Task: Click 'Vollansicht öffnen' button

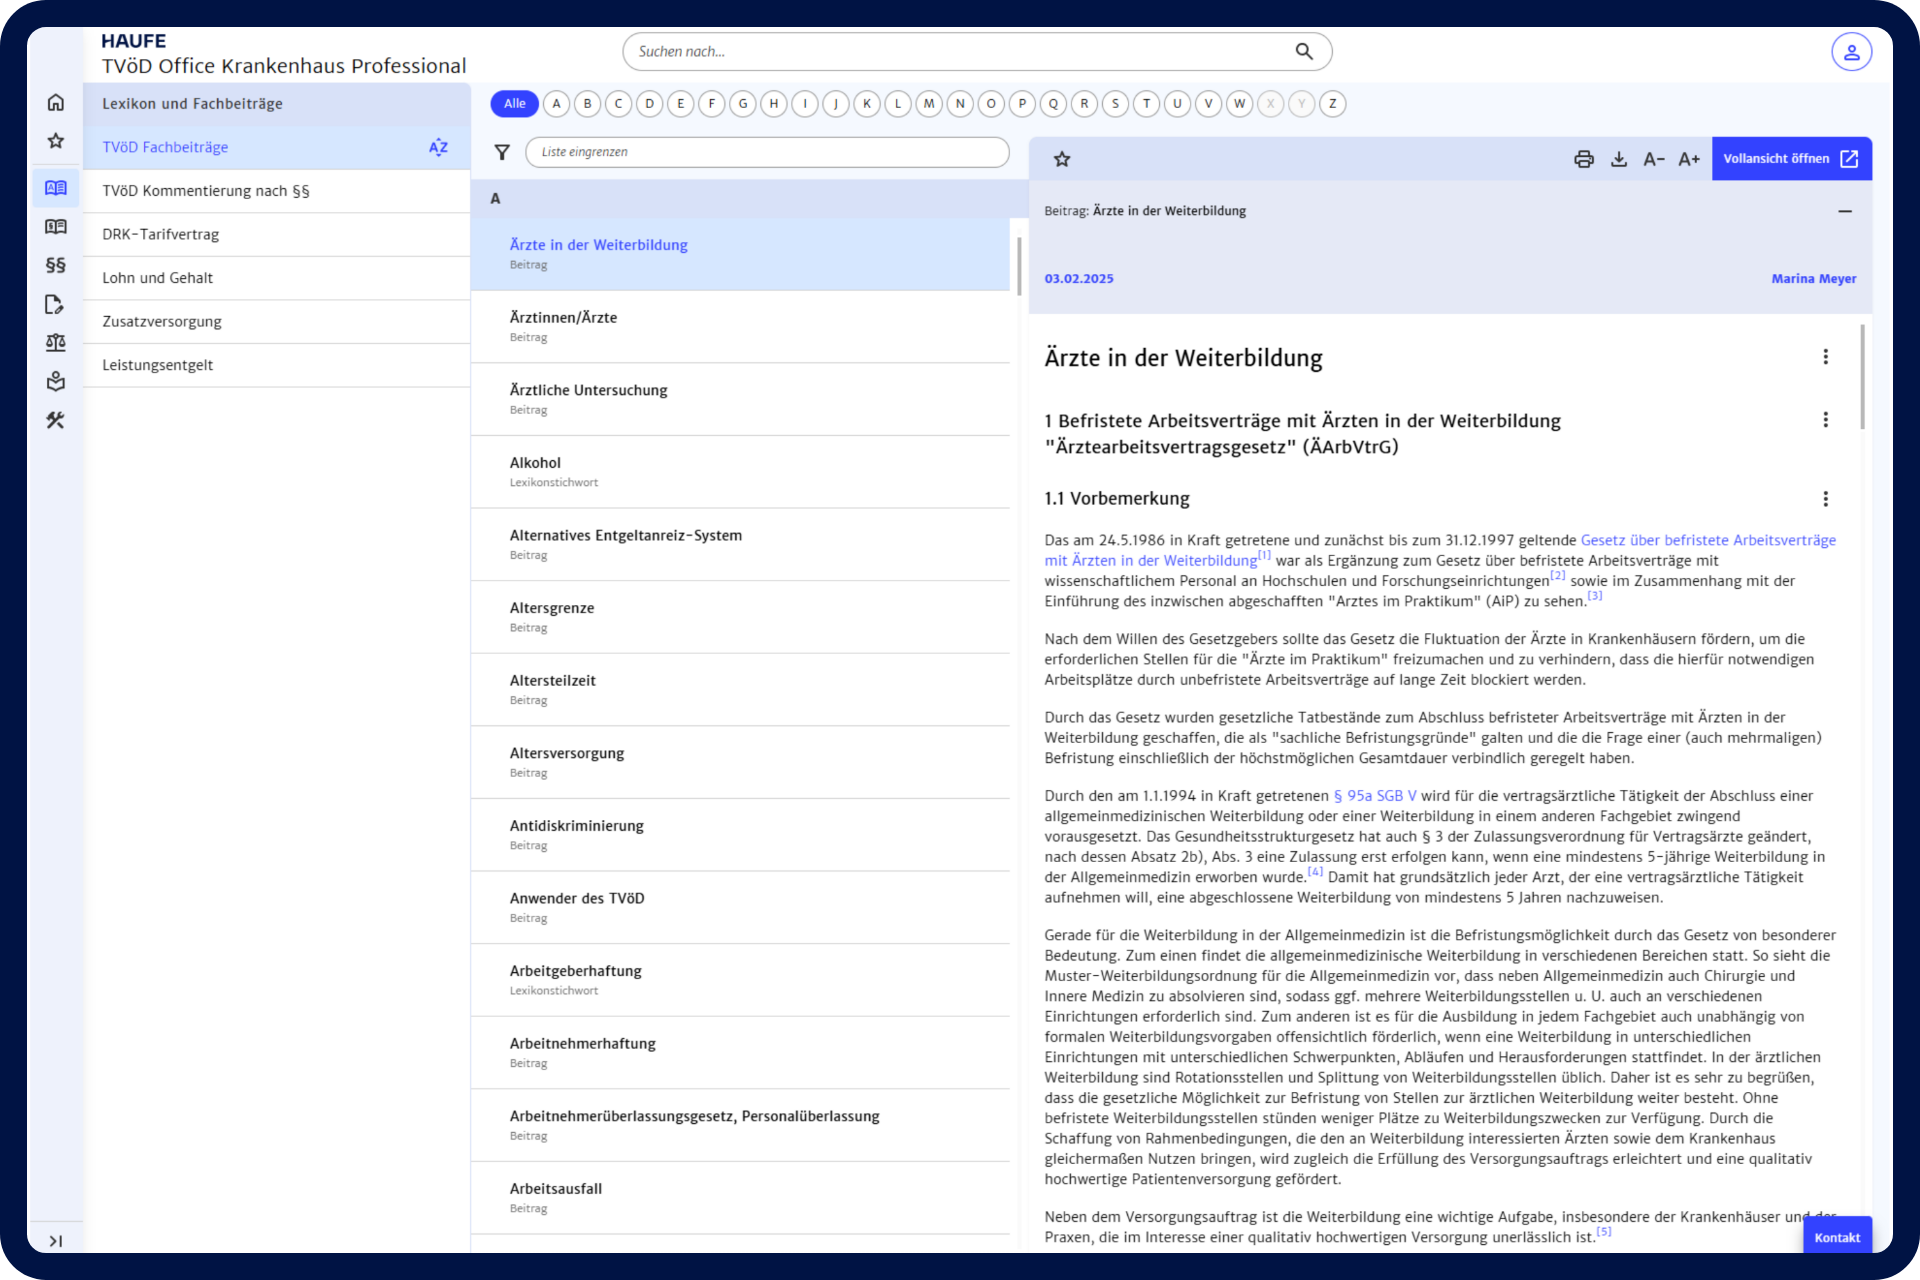Action: tap(1790, 159)
